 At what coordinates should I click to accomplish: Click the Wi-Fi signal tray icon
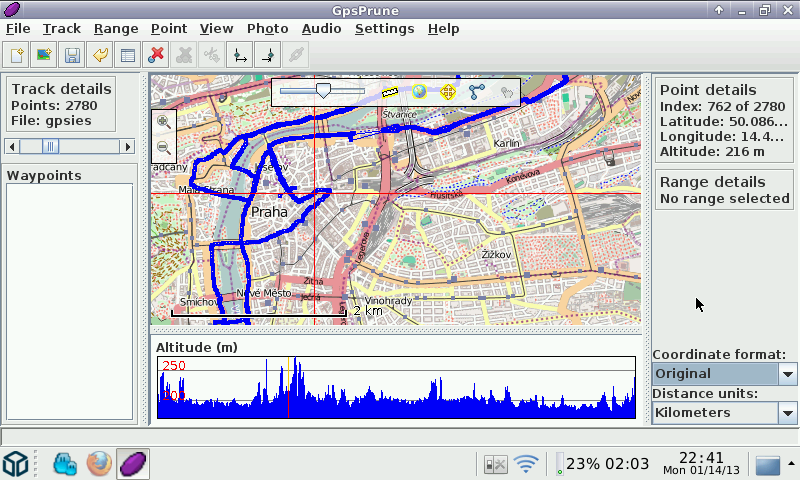[x=526, y=464]
